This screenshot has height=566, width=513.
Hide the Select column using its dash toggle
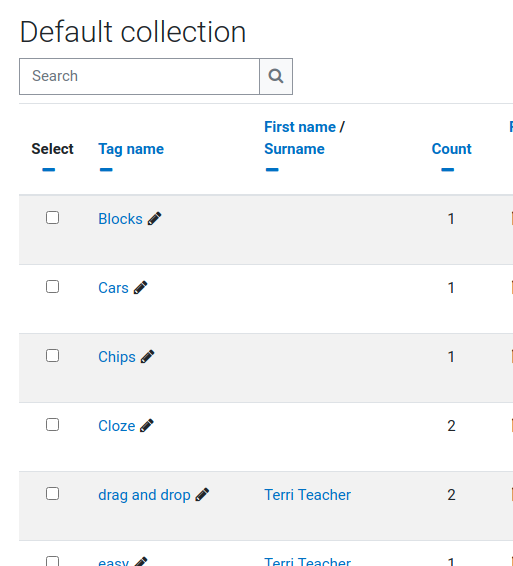click(48, 170)
